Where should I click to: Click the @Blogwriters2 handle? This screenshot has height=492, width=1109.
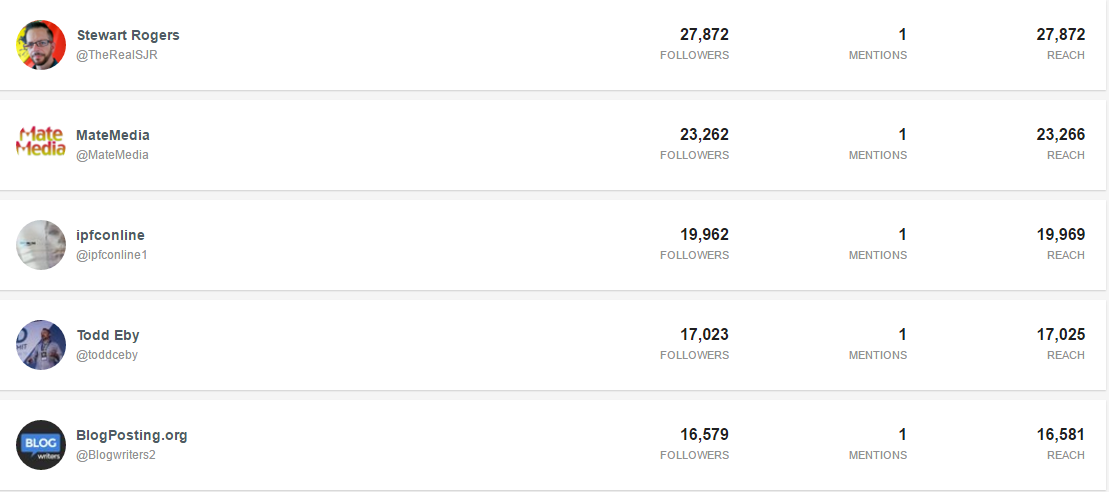click(116, 455)
